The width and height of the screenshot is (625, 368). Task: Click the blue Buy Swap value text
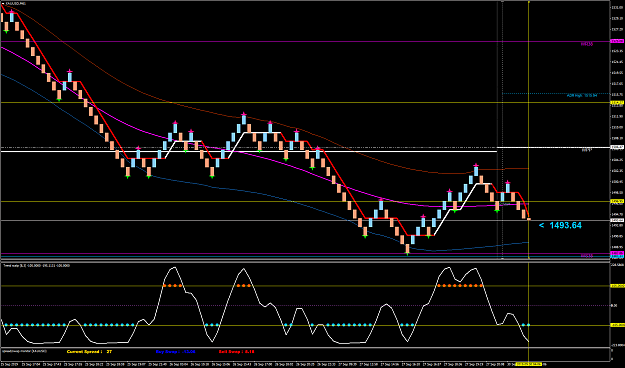175,352
